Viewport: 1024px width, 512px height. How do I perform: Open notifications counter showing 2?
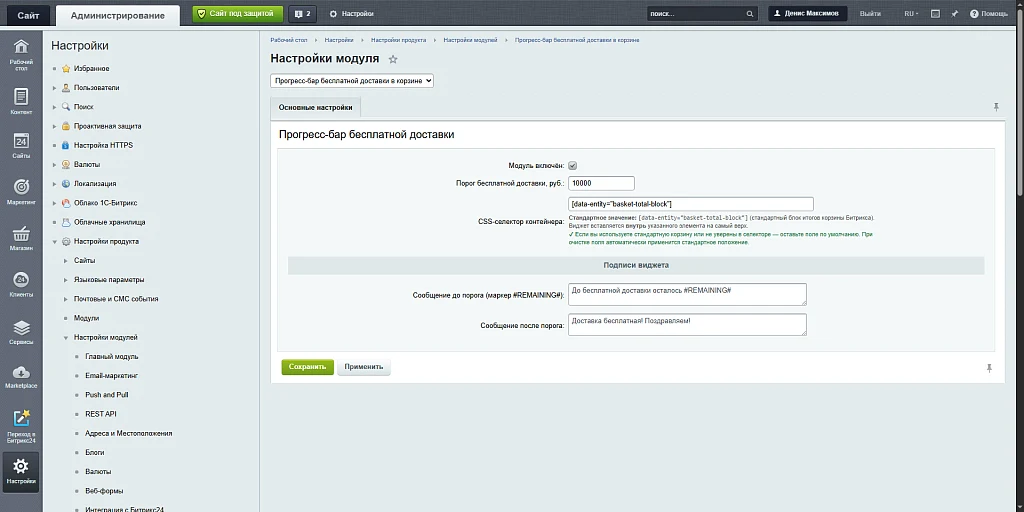tap(302, 14)
